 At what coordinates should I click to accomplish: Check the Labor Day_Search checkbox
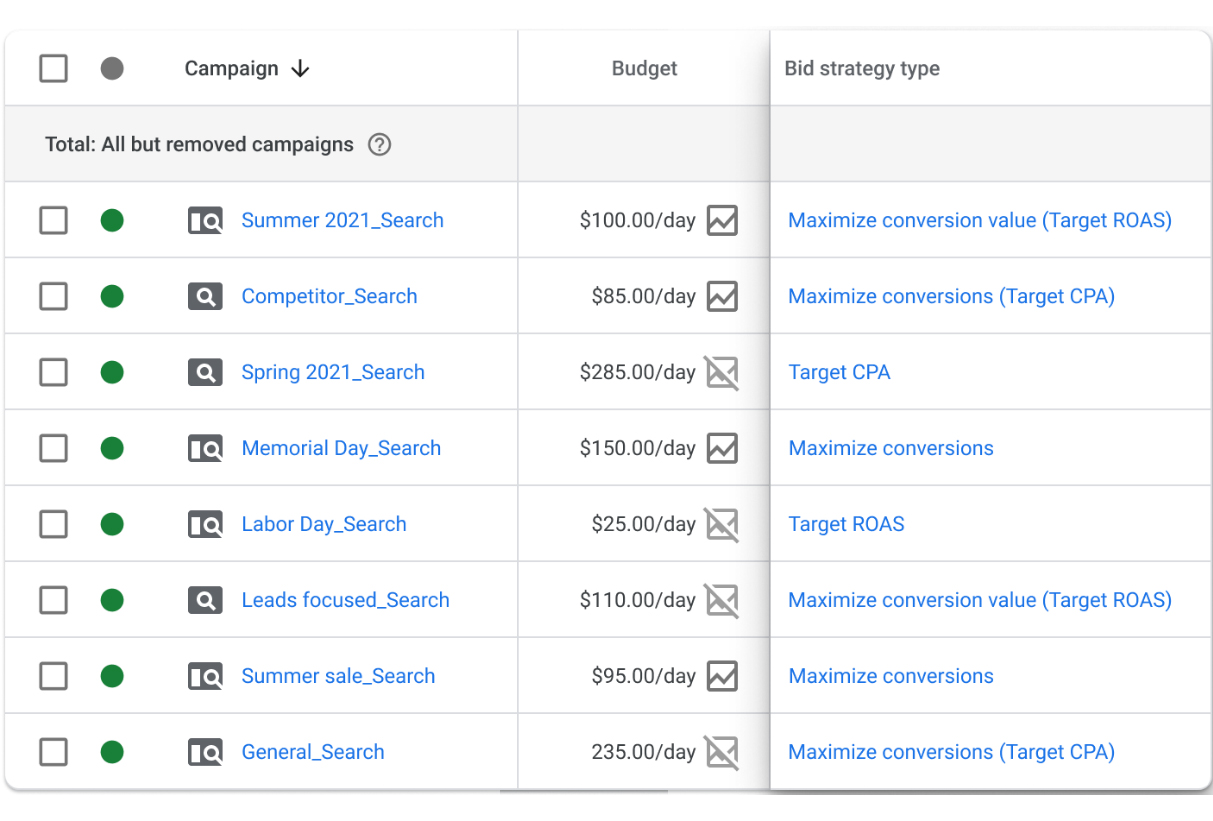[53, 524]
